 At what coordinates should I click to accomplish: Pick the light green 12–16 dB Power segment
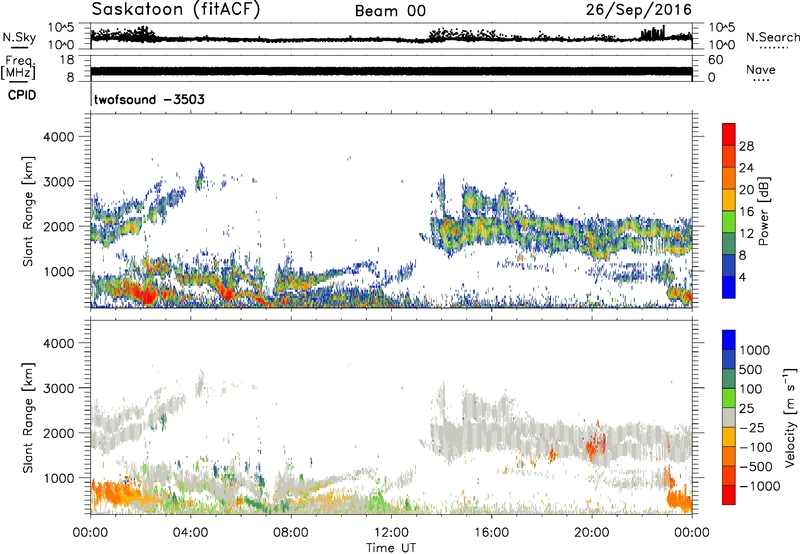pyautogui.click(x=729, y=221)
